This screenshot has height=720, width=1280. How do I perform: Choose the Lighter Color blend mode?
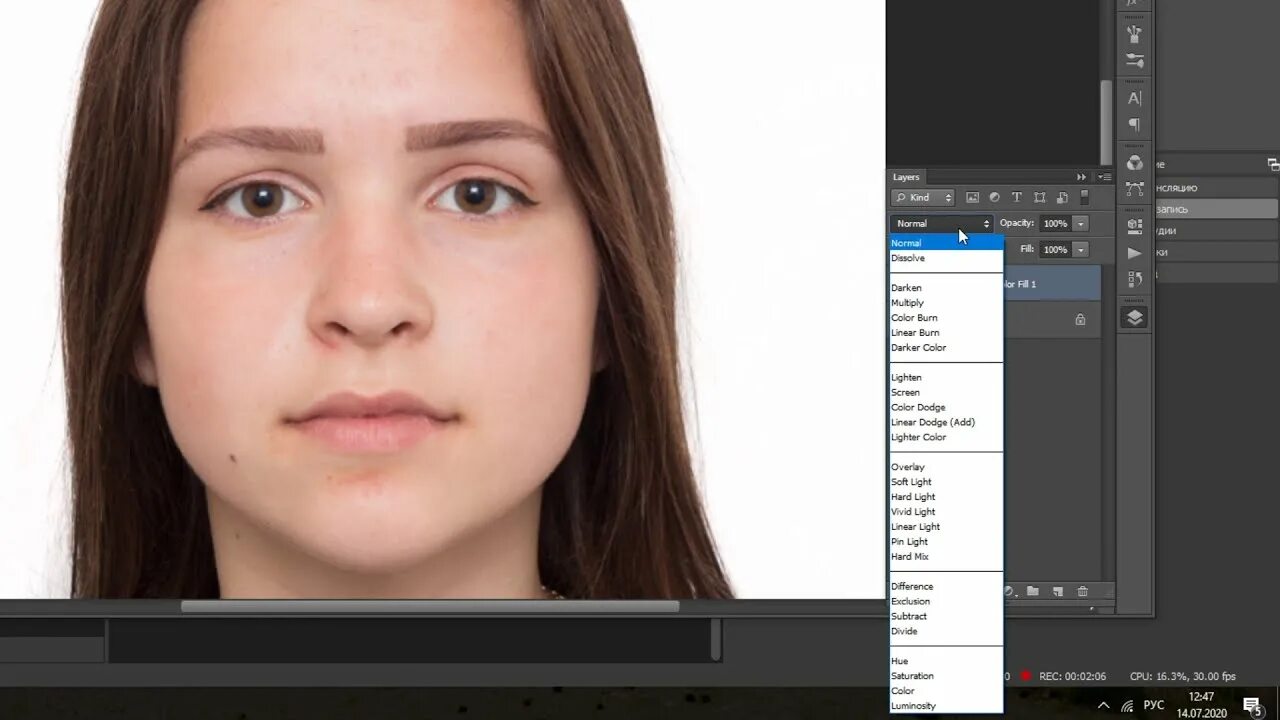[x=946, y=437]
